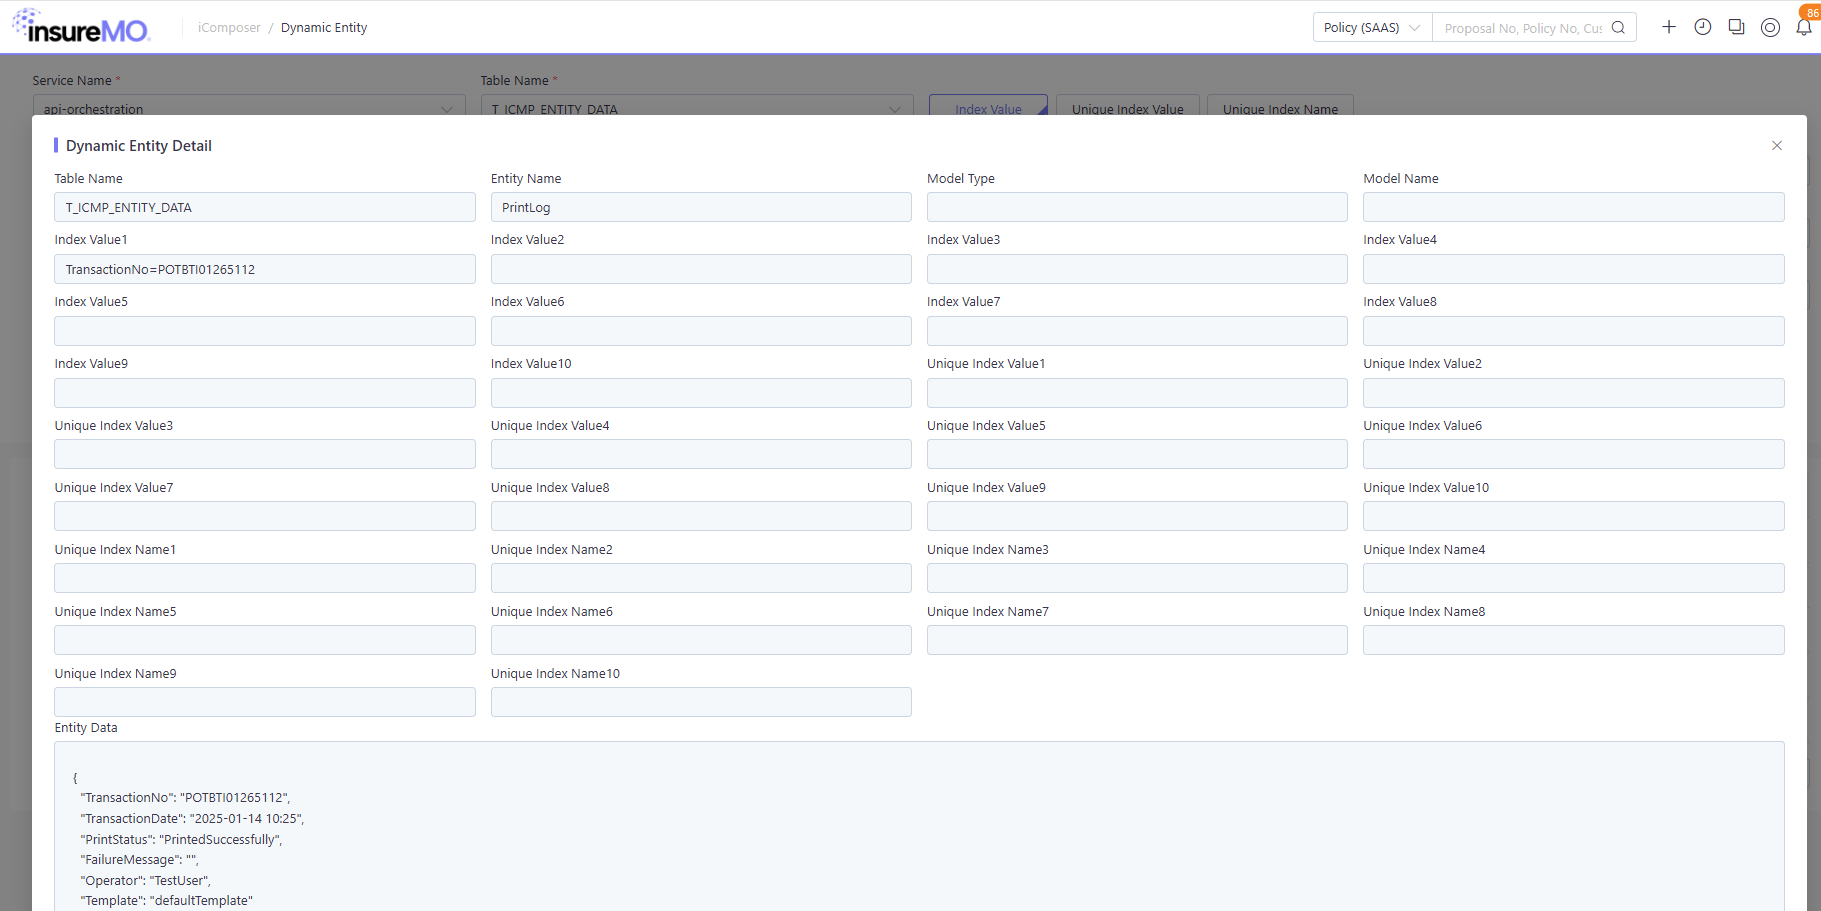Click the plus add icon in header
This screenshot has width=1821, height=911.
tap(1669, 27)
